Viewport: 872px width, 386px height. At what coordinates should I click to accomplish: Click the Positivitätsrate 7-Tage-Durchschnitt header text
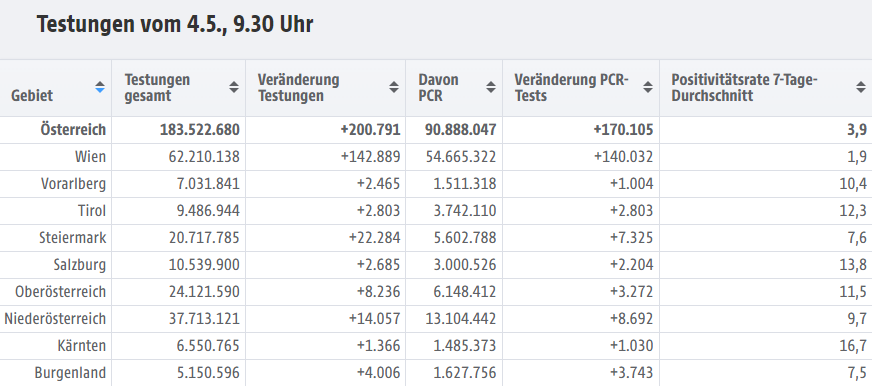(x=745, y=87)
